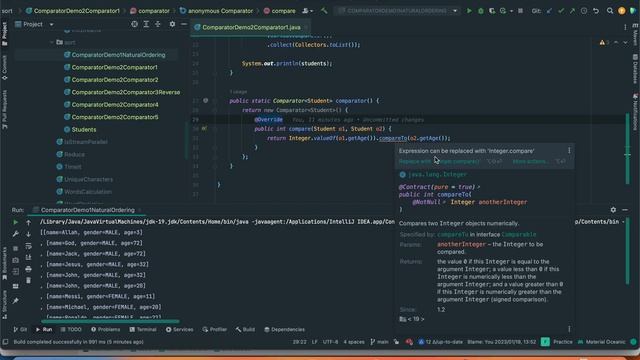Open the Git tool window tab
Viewport: 640px width, 360px height.
[20, 329]
